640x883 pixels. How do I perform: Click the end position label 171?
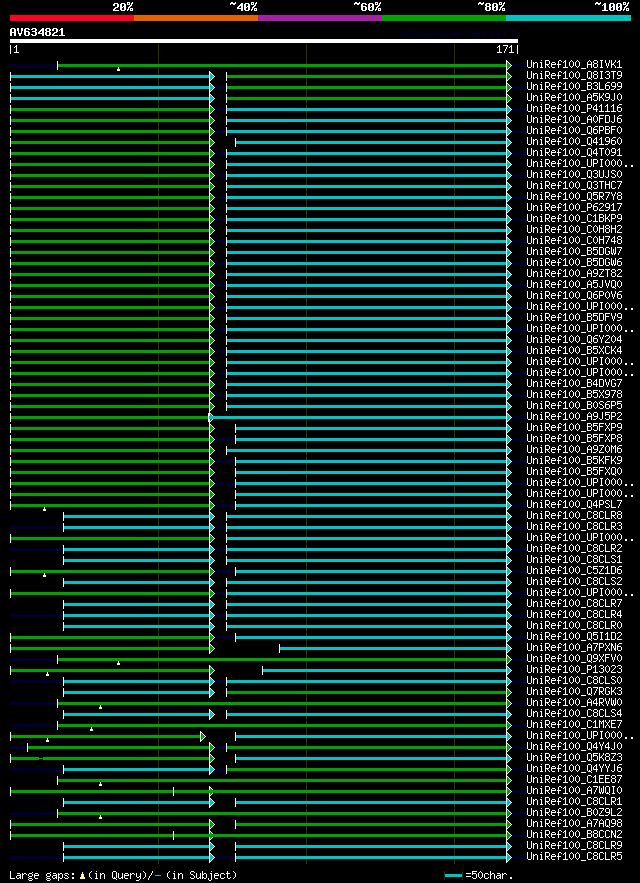point(505,50)
